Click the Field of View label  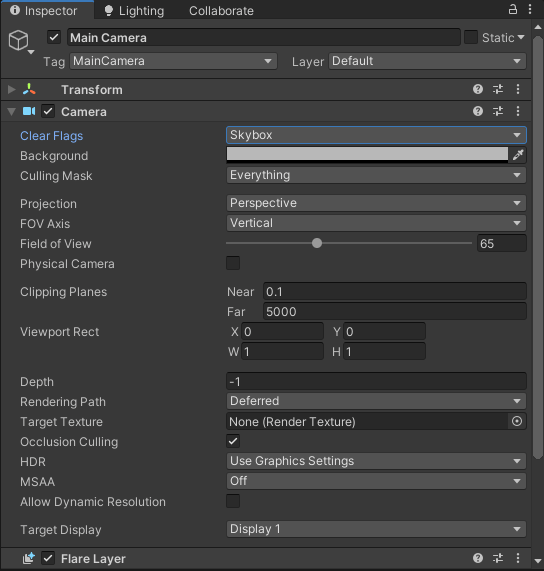coord(55,244)
